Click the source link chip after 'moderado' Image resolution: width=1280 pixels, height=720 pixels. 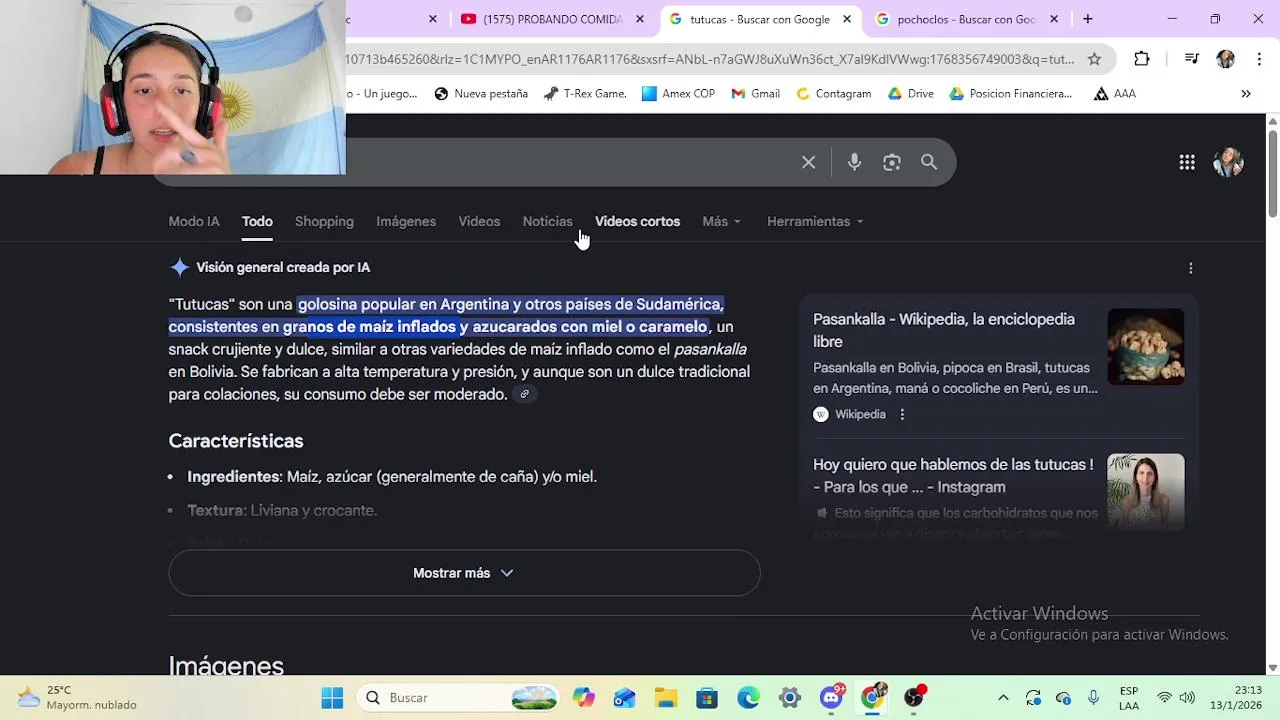click(524, 394)
